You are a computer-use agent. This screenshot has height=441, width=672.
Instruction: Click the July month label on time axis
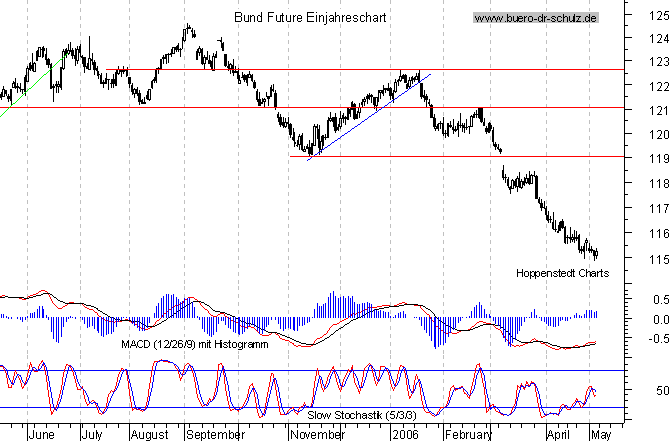(x=91, y=435)
